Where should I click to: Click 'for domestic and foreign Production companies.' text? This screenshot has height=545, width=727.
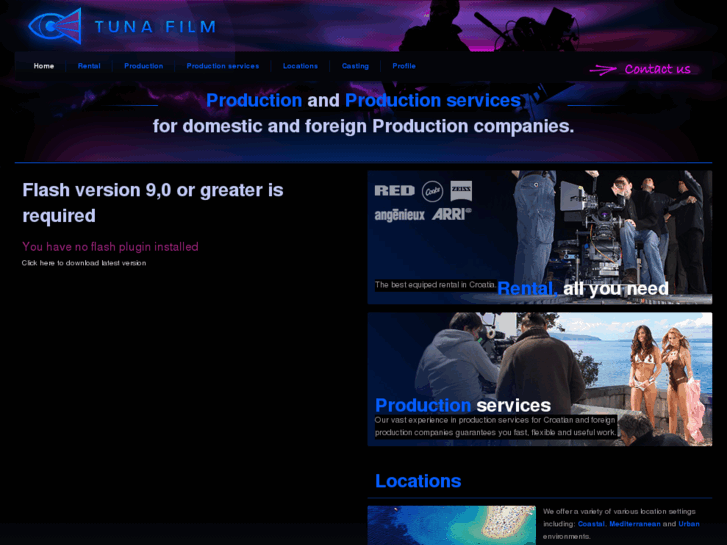click(x=364, y=126)
